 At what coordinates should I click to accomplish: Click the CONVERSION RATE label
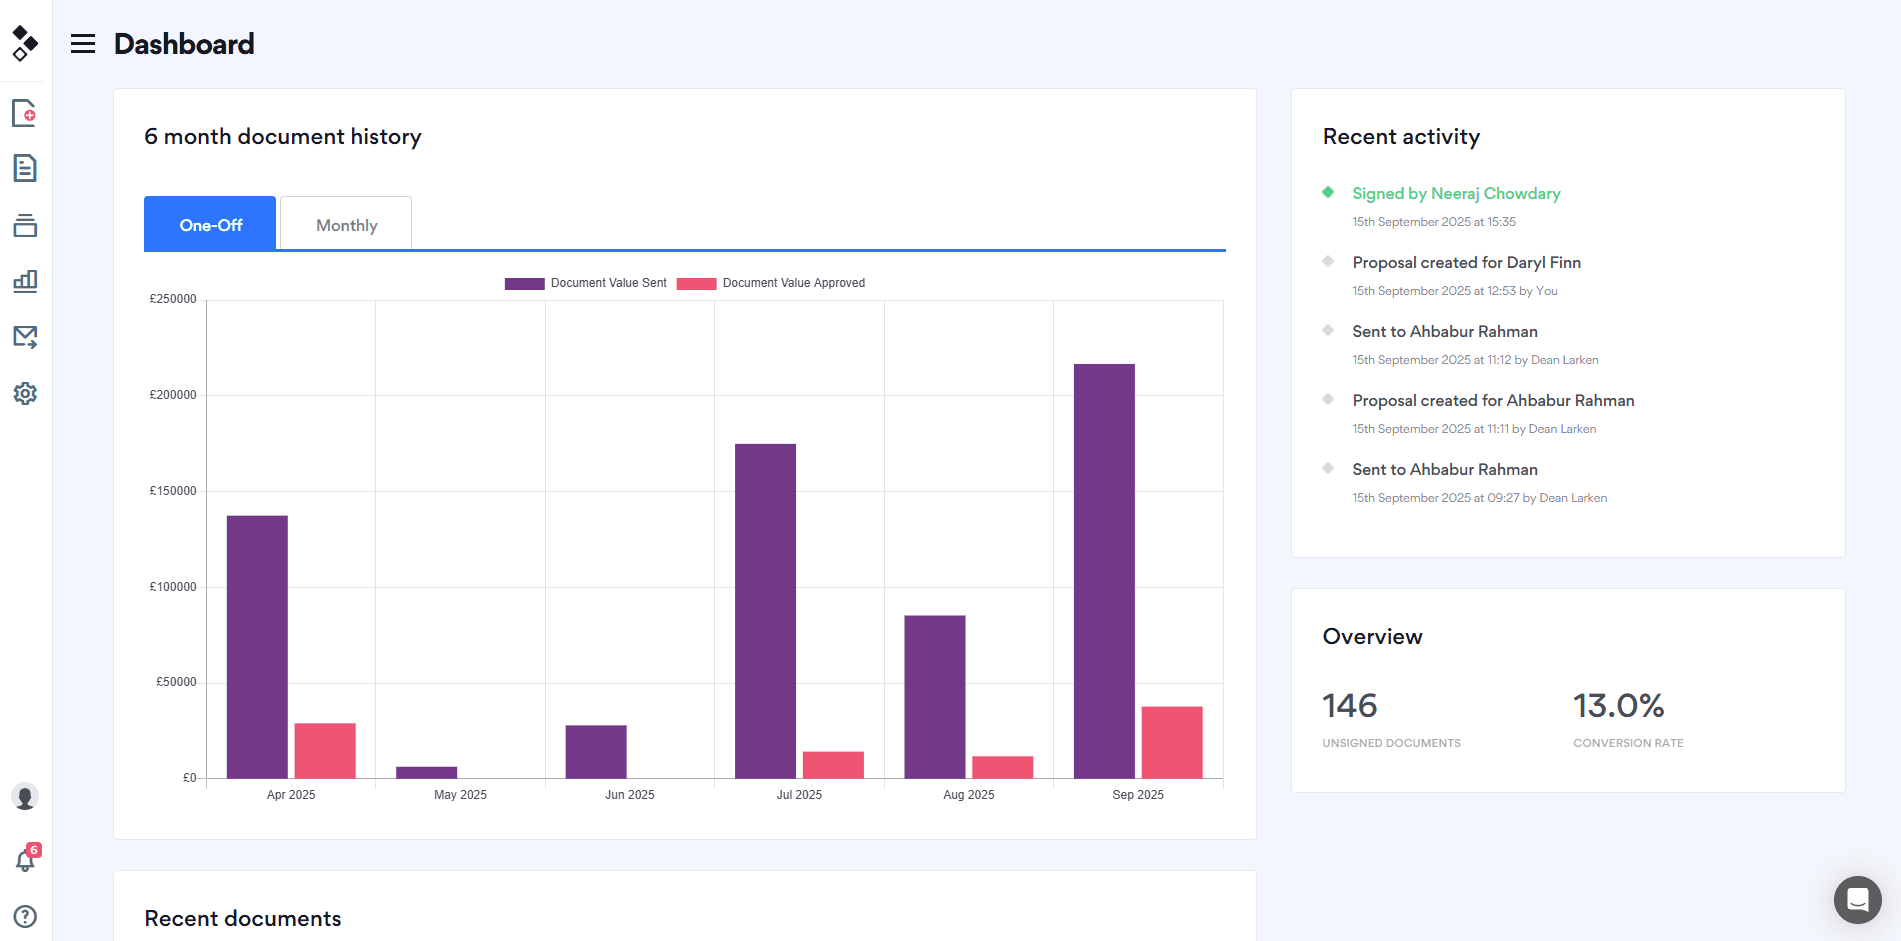pyautogui.click(x=1628, y=743)
